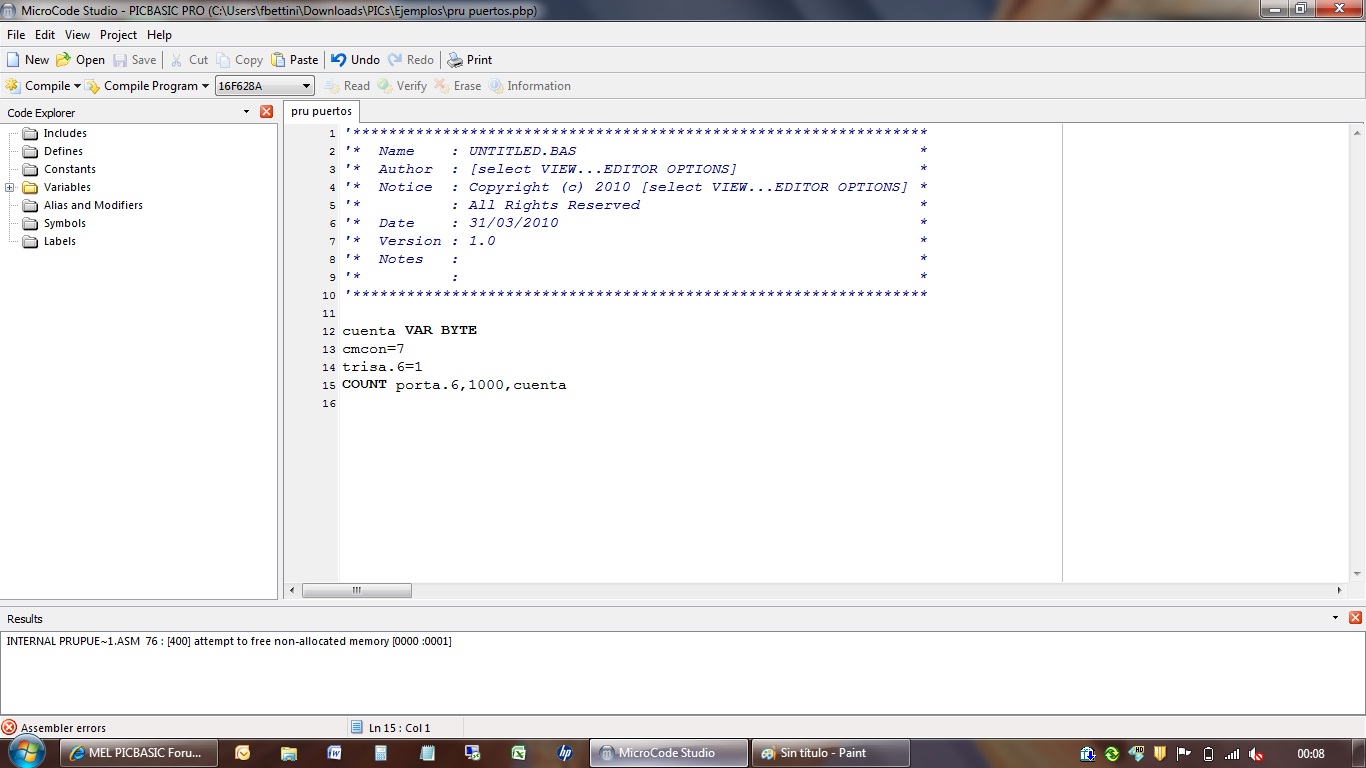
Task: Close the Results panel
Action: pyautogui.click(x=1355, y=618)
